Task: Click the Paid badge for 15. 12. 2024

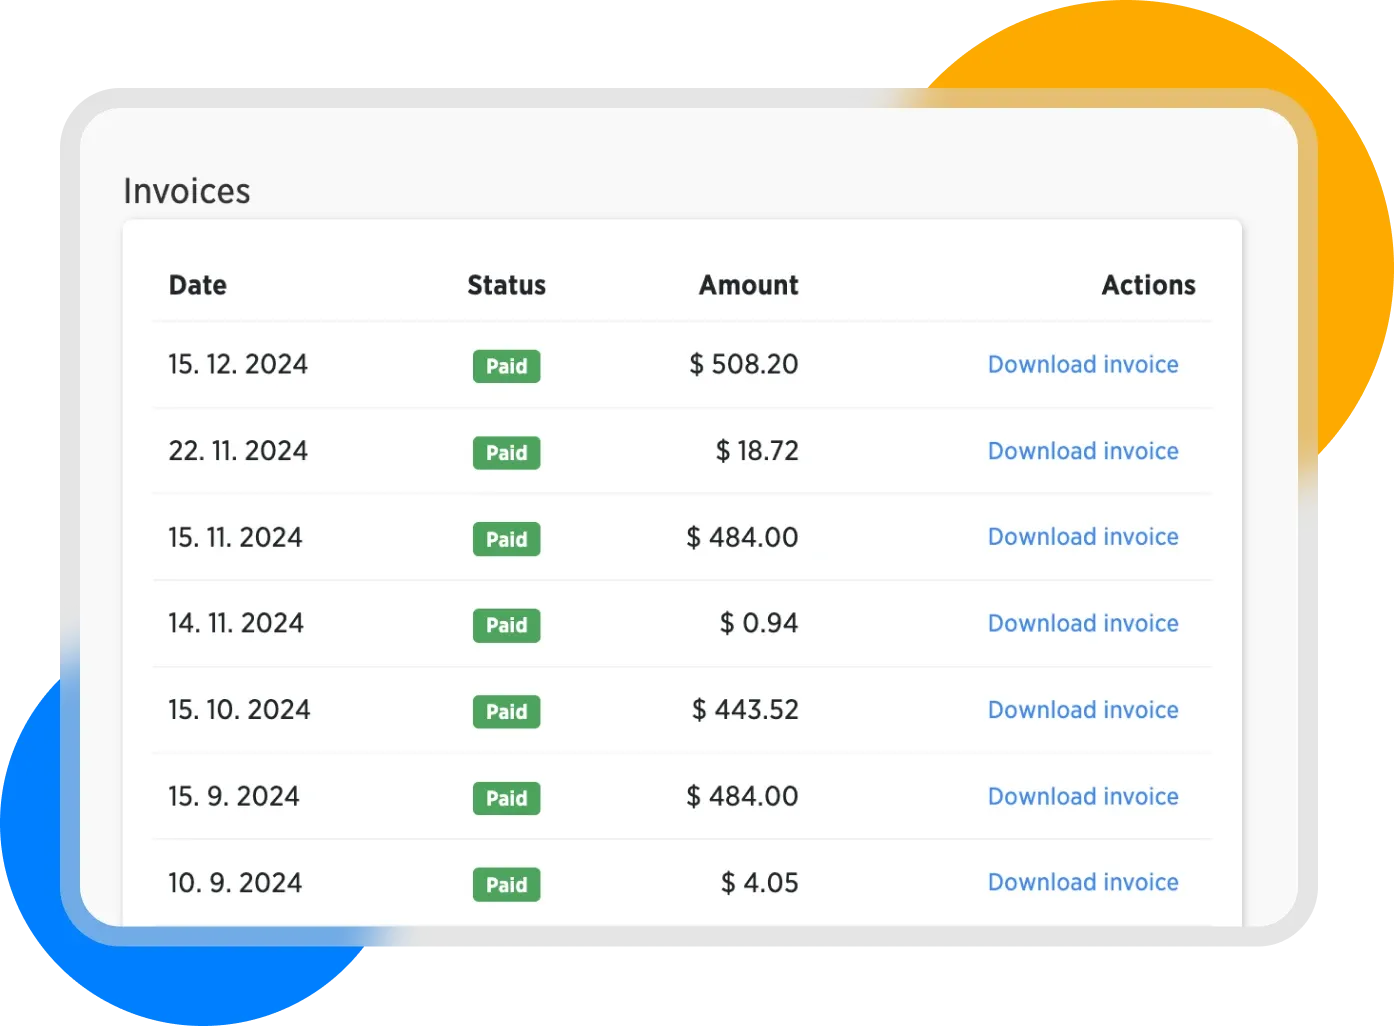Action: pos(506,366)
